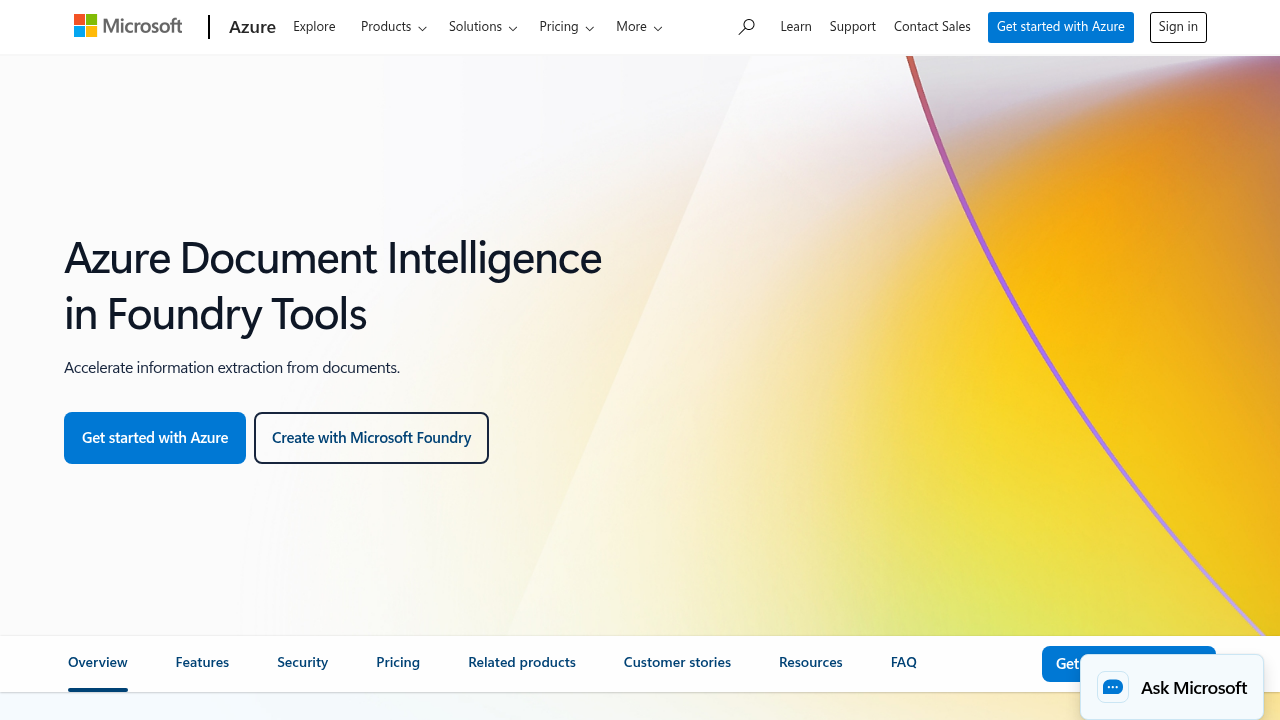
Task: Open the FAQ tab
Action: 903,662
